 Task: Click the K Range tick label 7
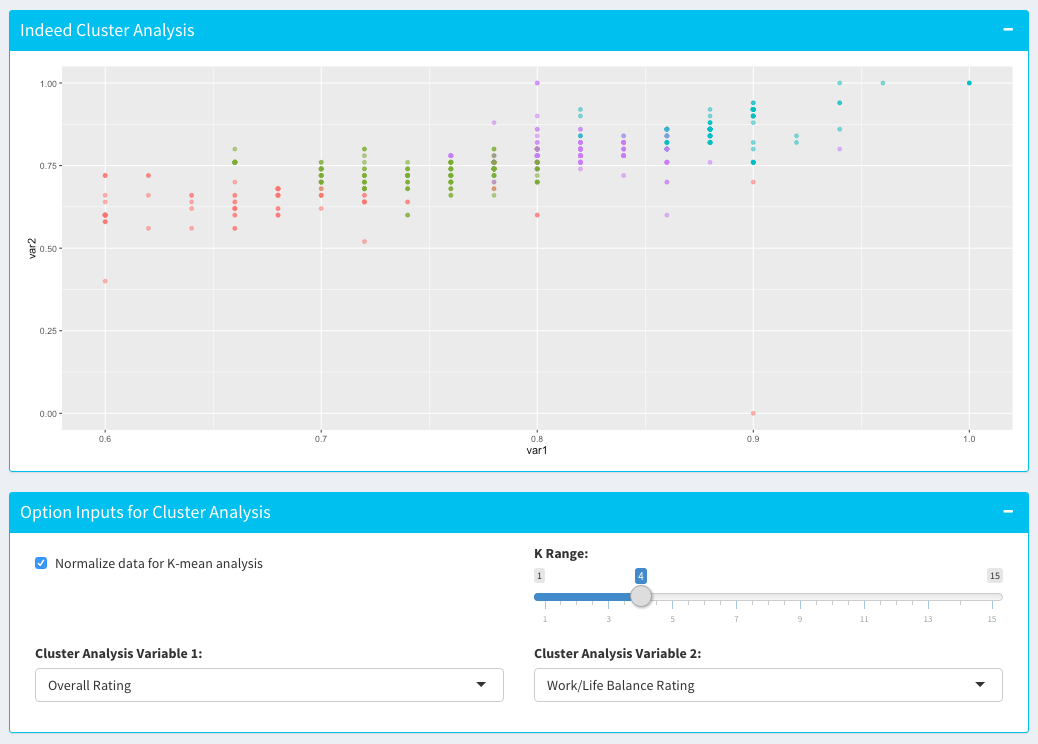click(x=736, y=619)
